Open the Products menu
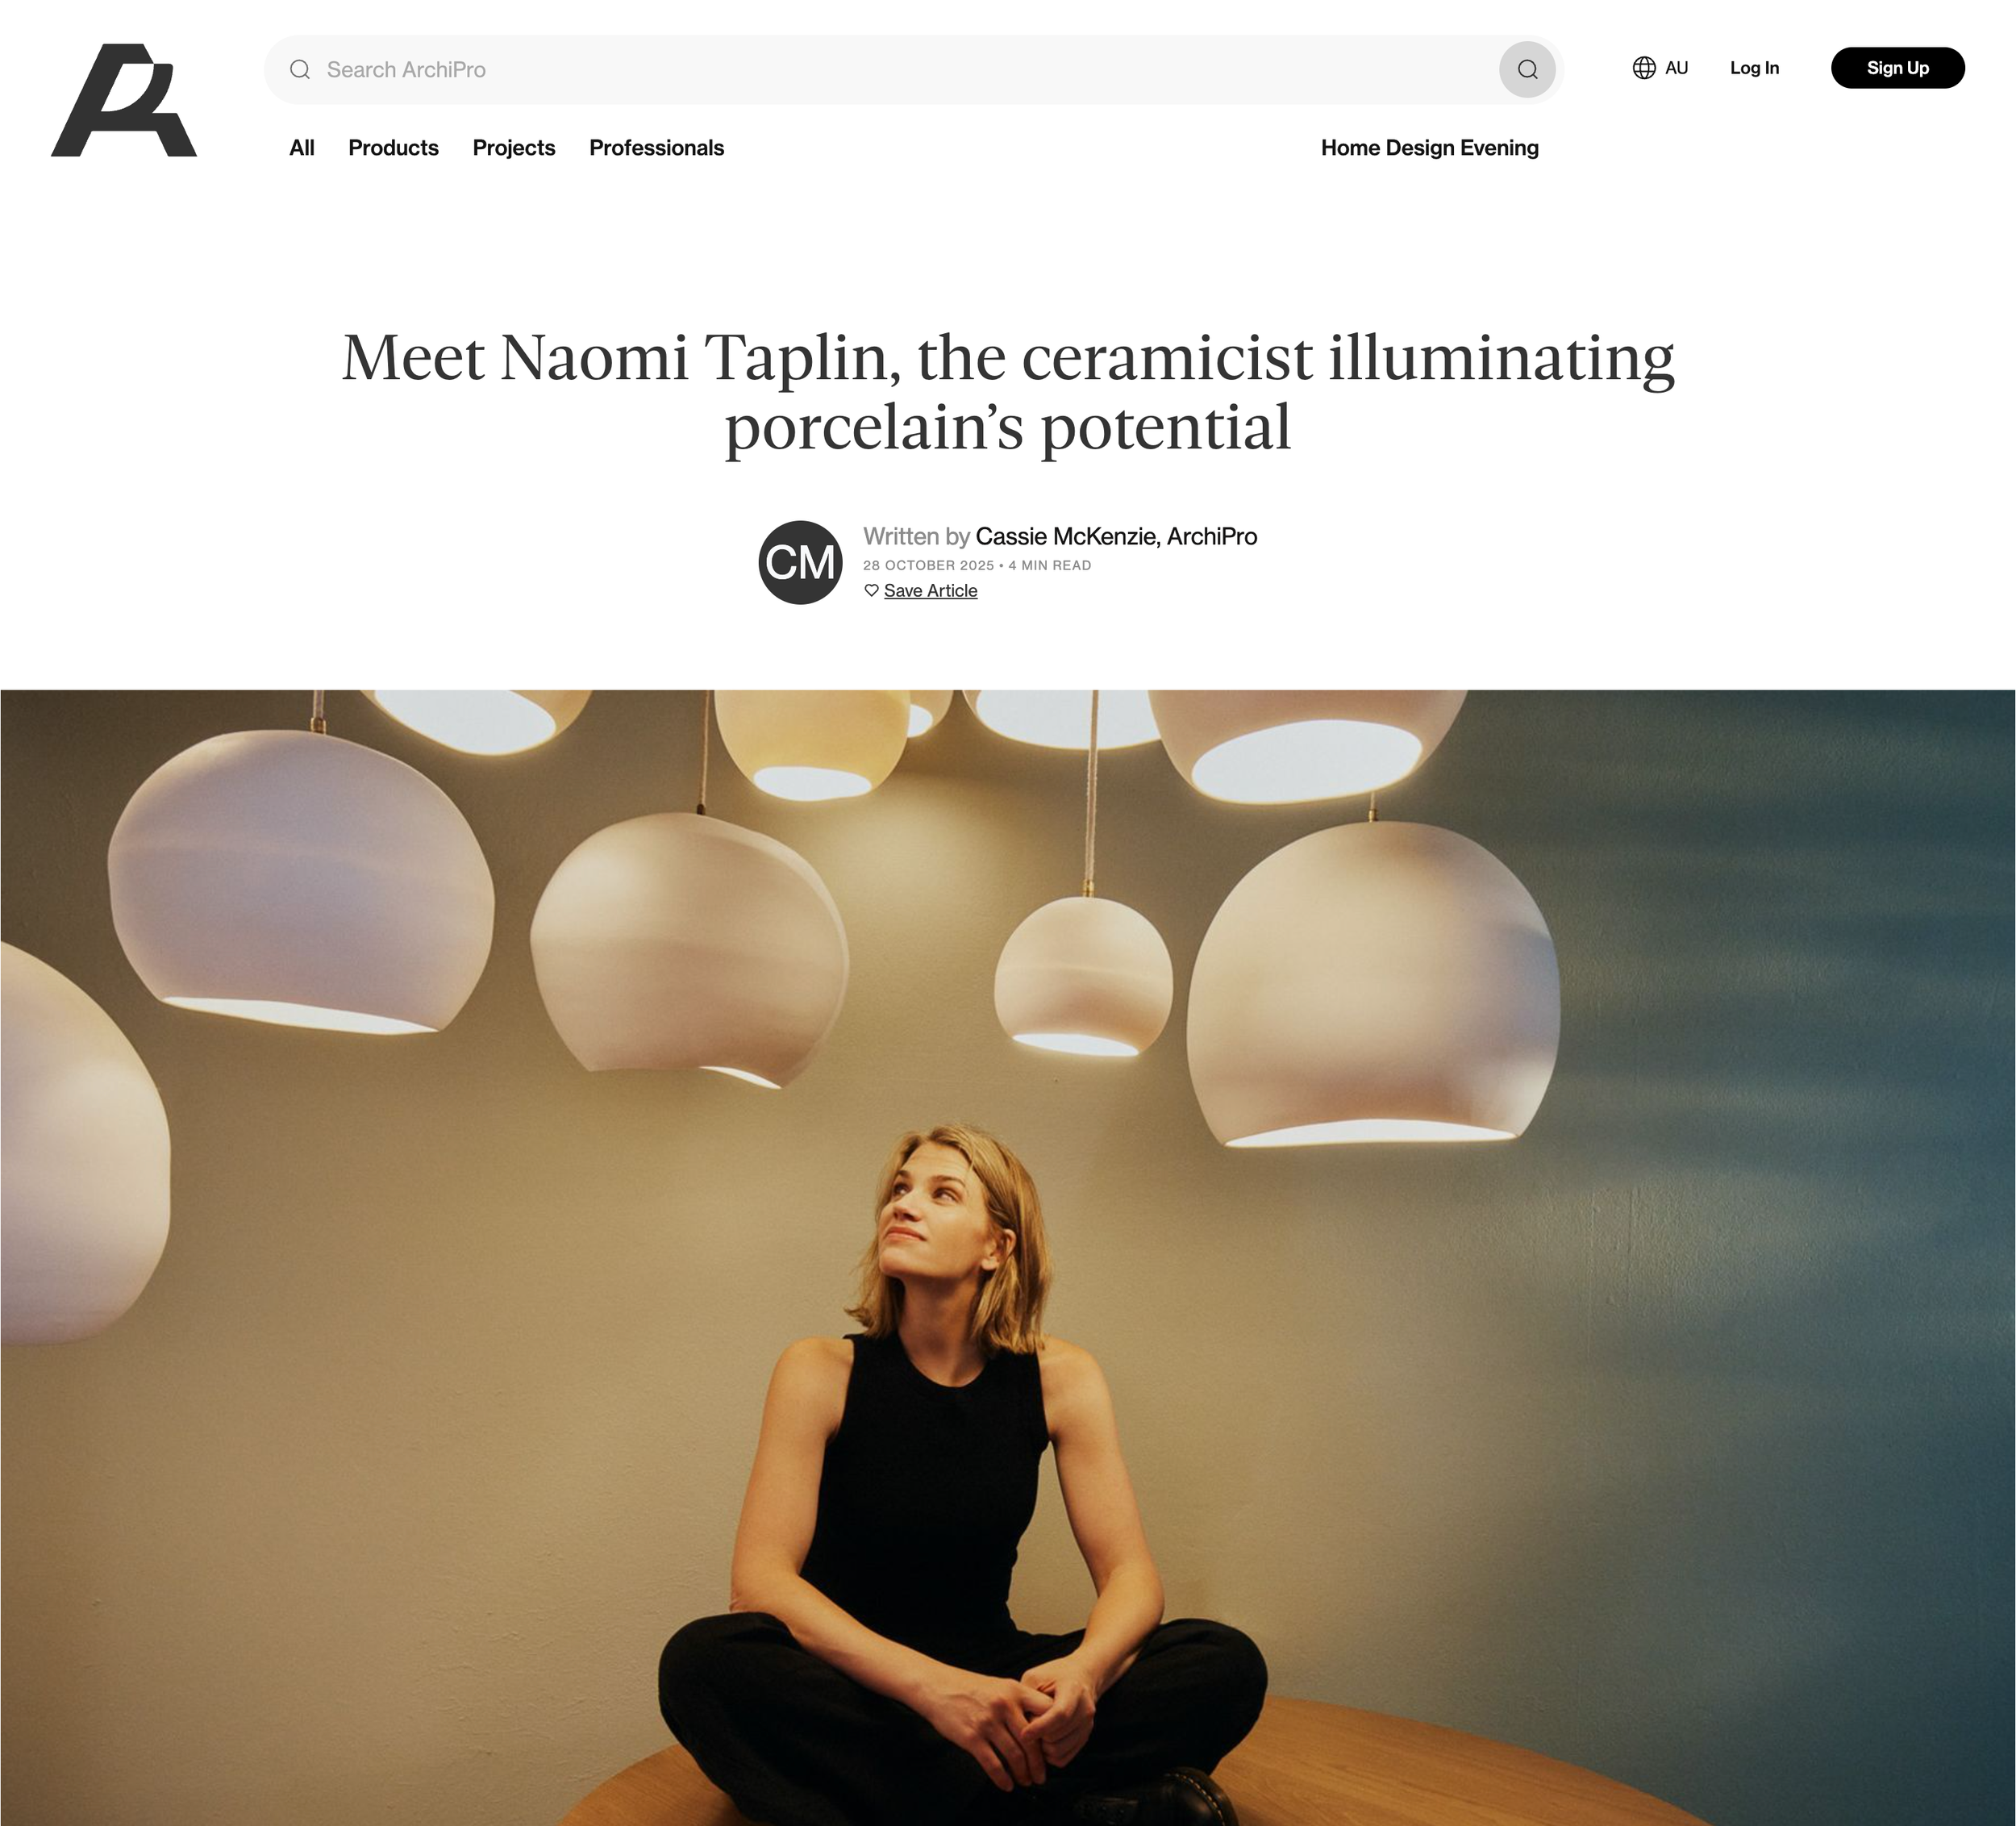2016x1826 pixels. coord(393,148)
